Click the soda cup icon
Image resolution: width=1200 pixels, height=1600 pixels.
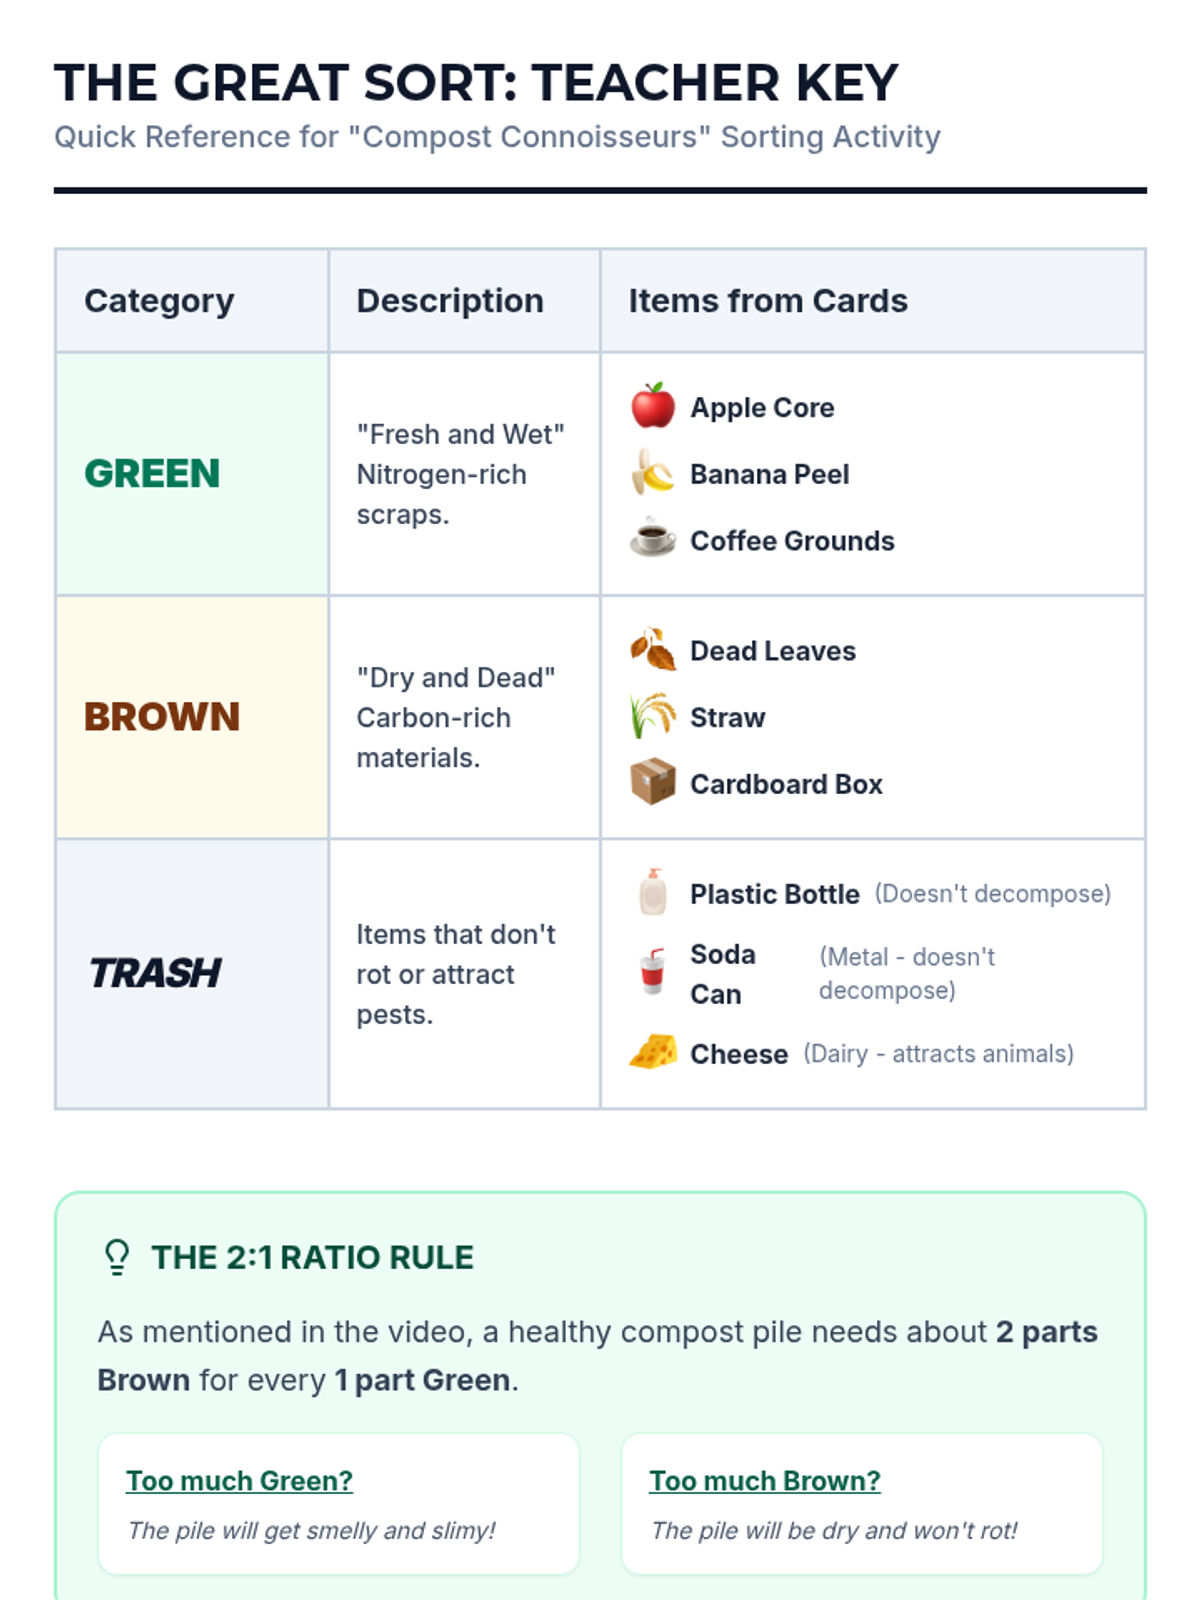(652, 972)
